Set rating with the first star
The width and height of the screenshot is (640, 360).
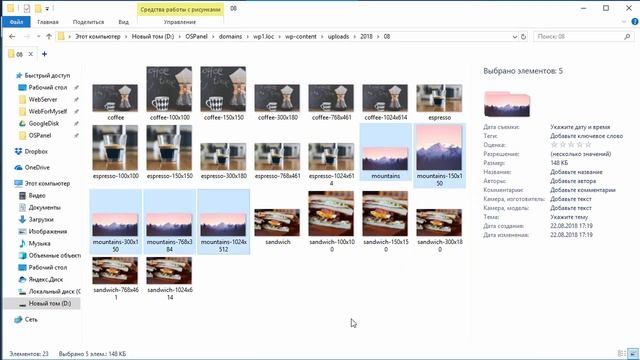pos(554,145)
